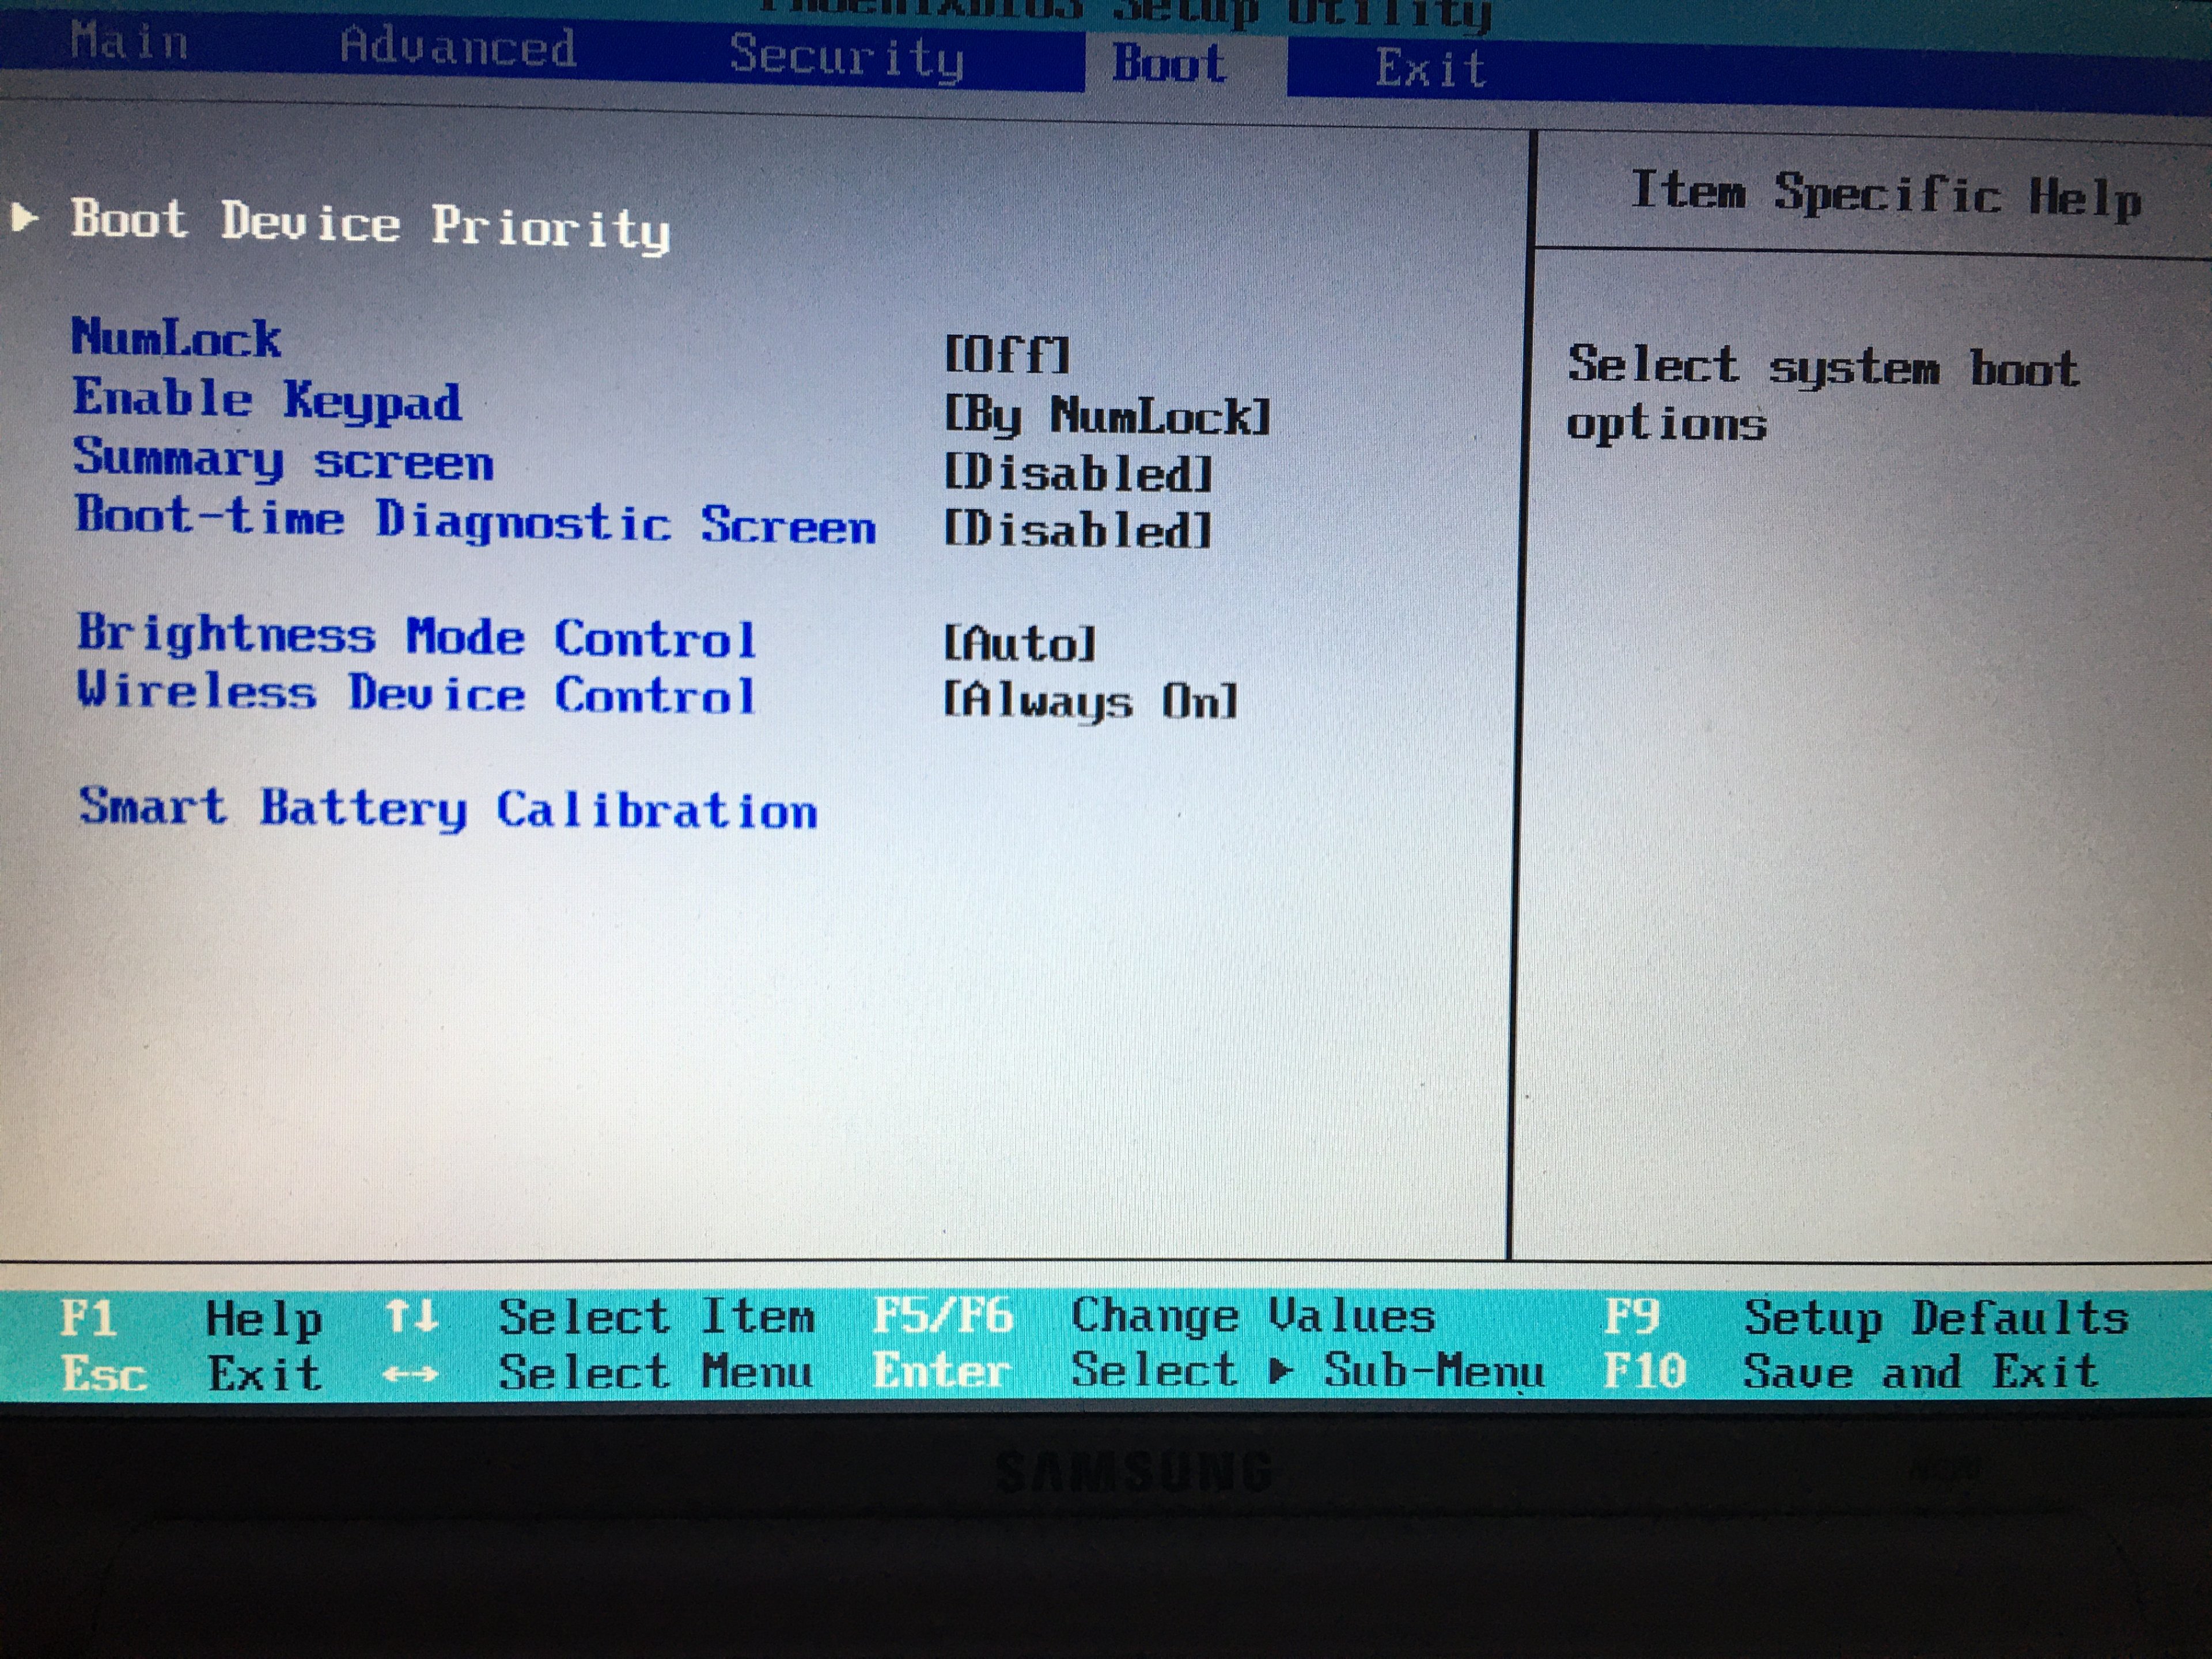Toggle NumLock Off value
2212x1659 pixels.
1006,355
